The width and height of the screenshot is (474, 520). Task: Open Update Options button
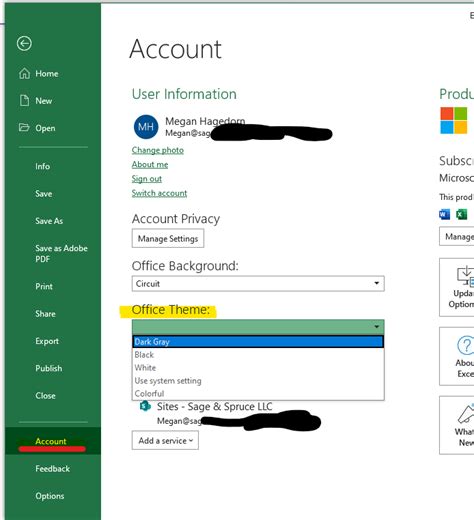(457, 287)
